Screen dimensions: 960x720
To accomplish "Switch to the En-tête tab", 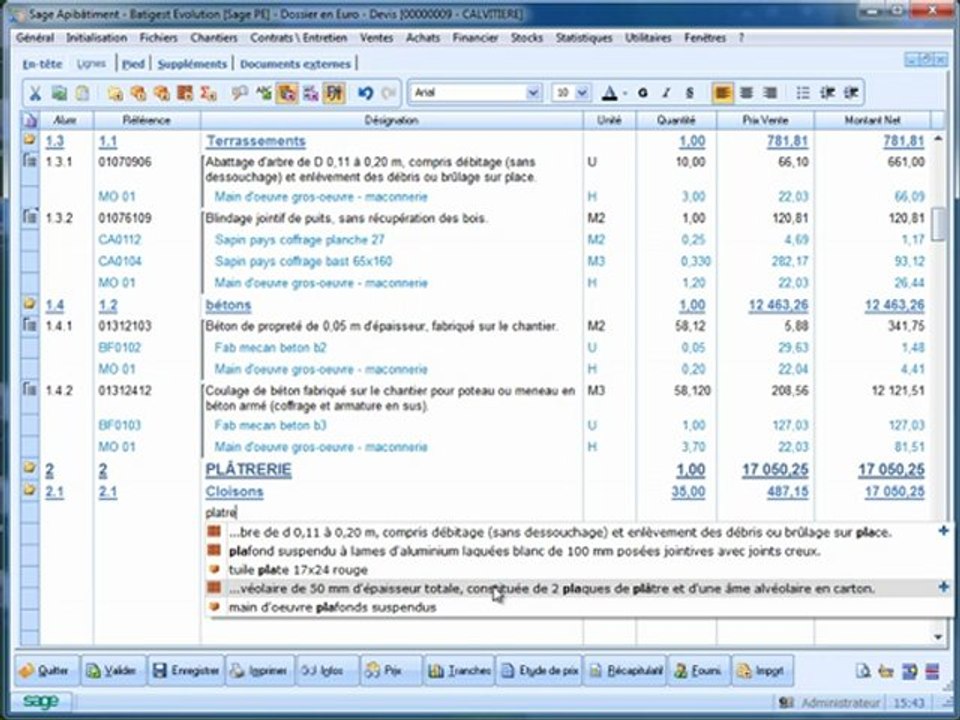I will coord(42,64).
